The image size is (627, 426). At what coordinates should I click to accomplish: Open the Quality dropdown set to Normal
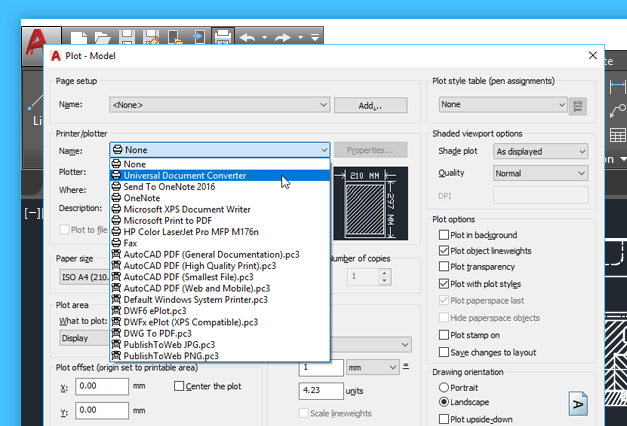[x=541, y=173]
